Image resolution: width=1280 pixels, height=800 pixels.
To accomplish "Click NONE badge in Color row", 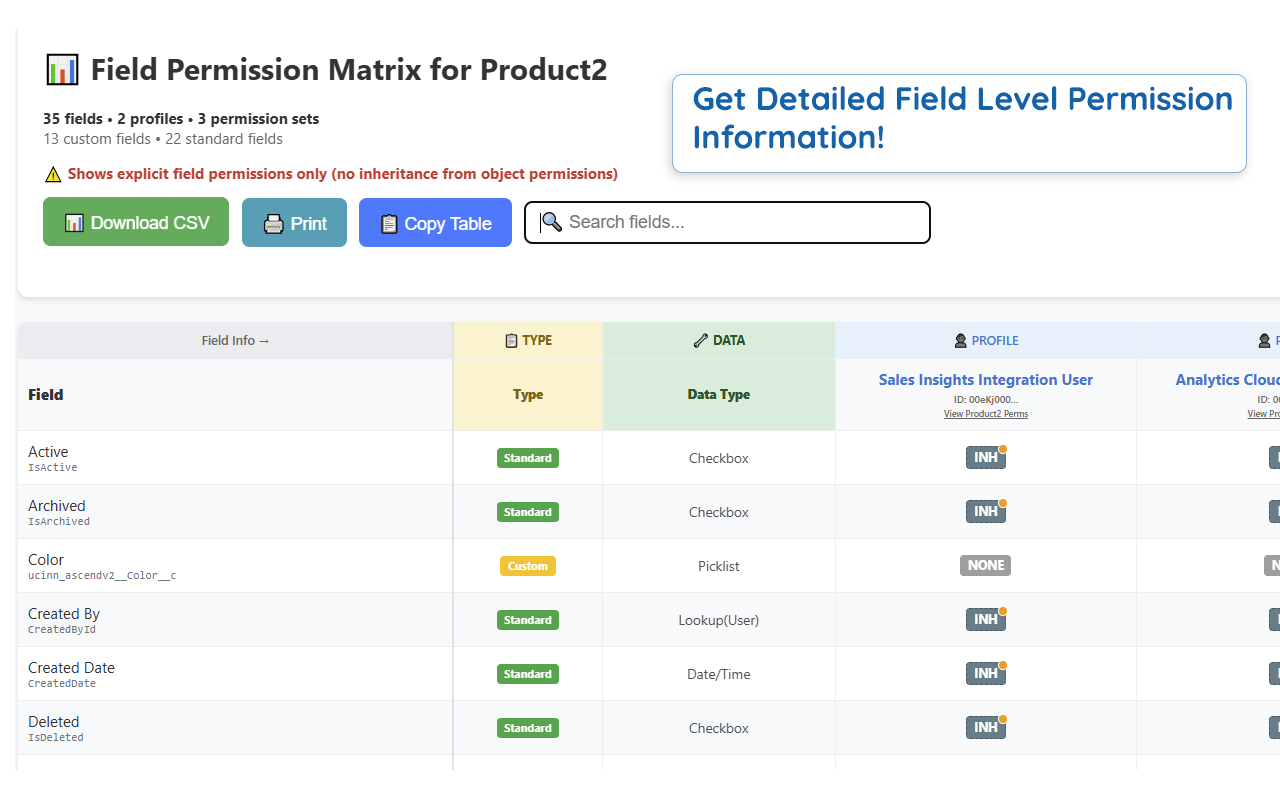I will (x=985, y=566).
